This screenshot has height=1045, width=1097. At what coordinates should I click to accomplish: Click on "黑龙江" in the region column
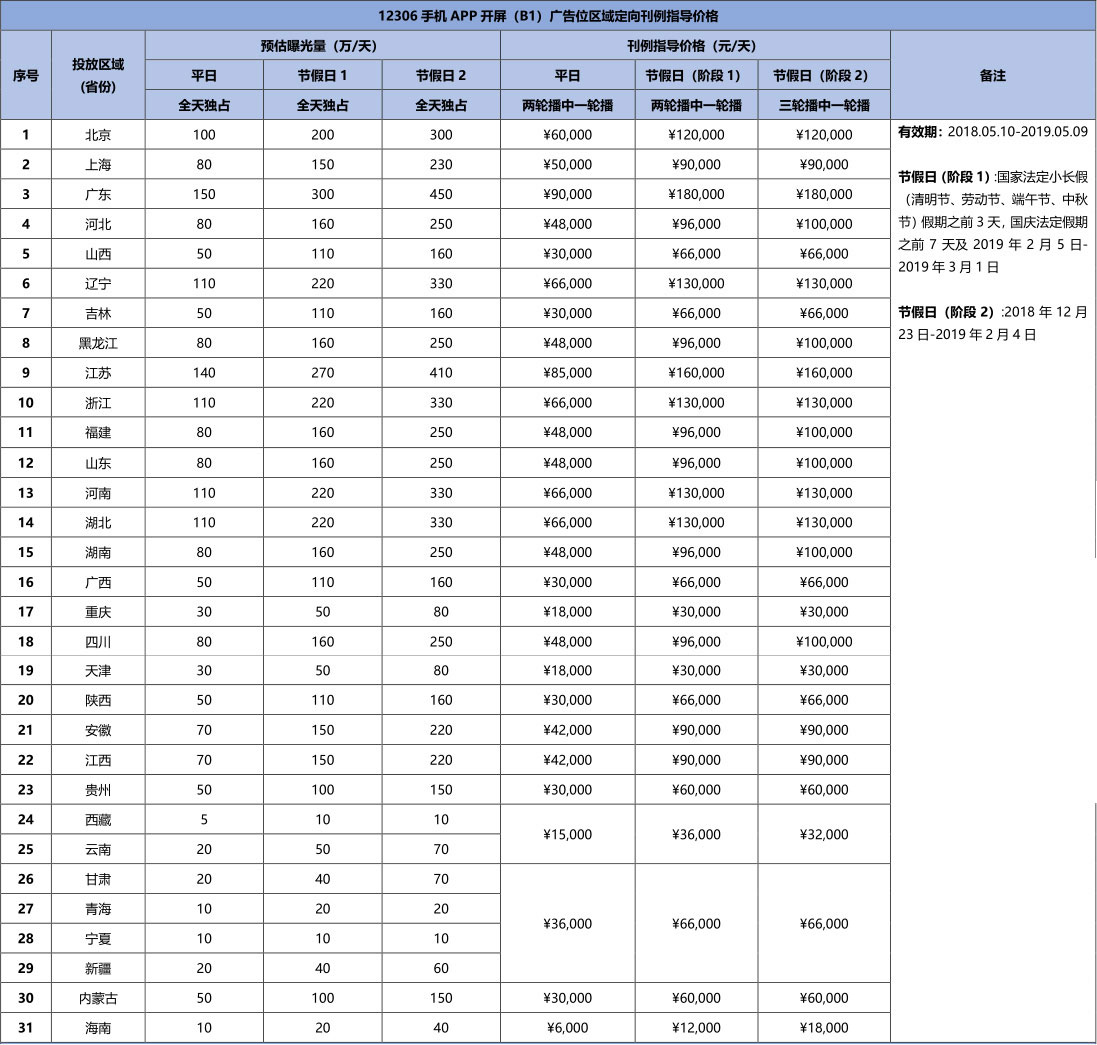pos(98,343)
